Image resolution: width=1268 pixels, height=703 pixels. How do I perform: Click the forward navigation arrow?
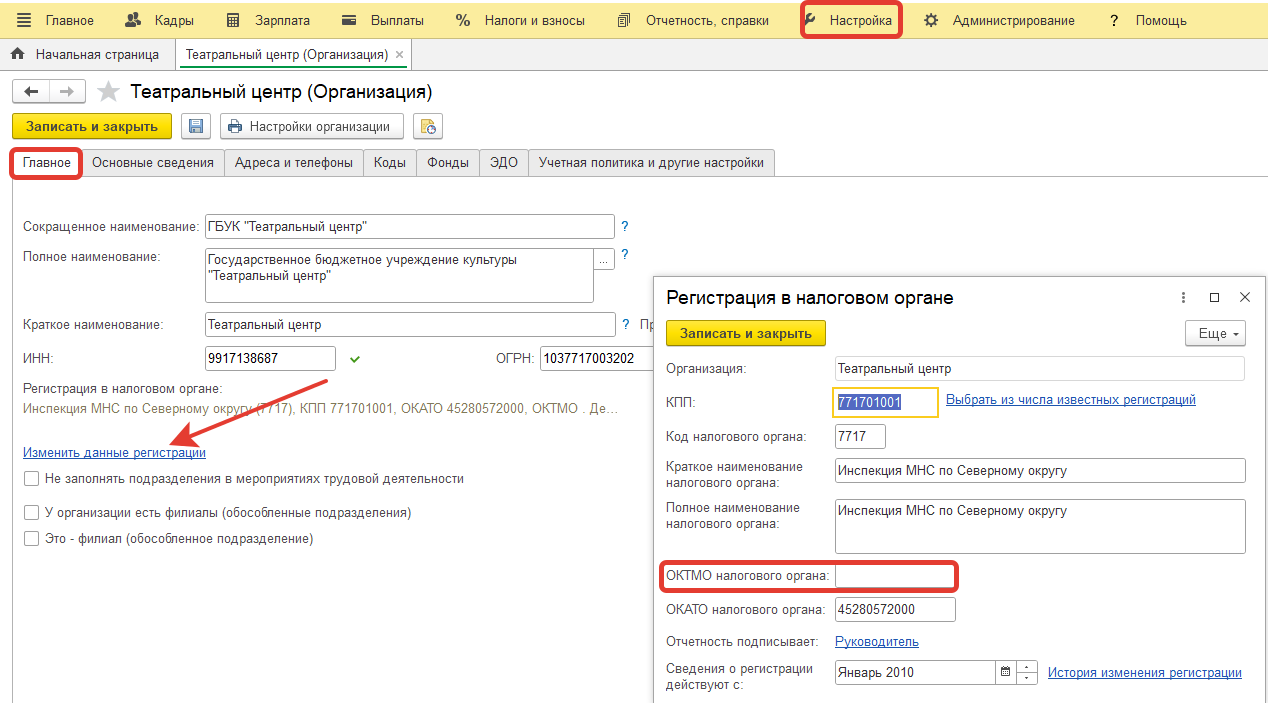pyautogui.click(x=66, y=92)
